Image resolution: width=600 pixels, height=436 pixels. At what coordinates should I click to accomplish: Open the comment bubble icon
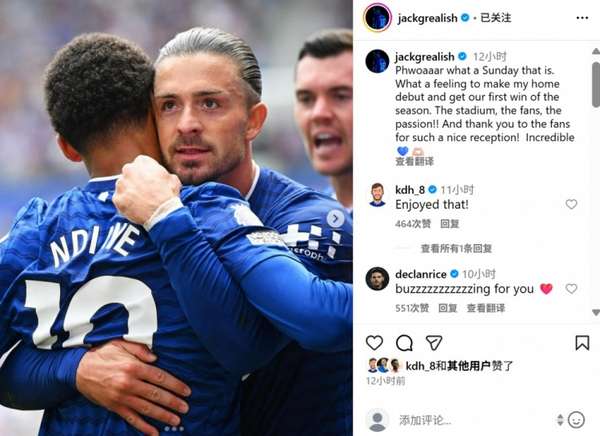(404, 343)
